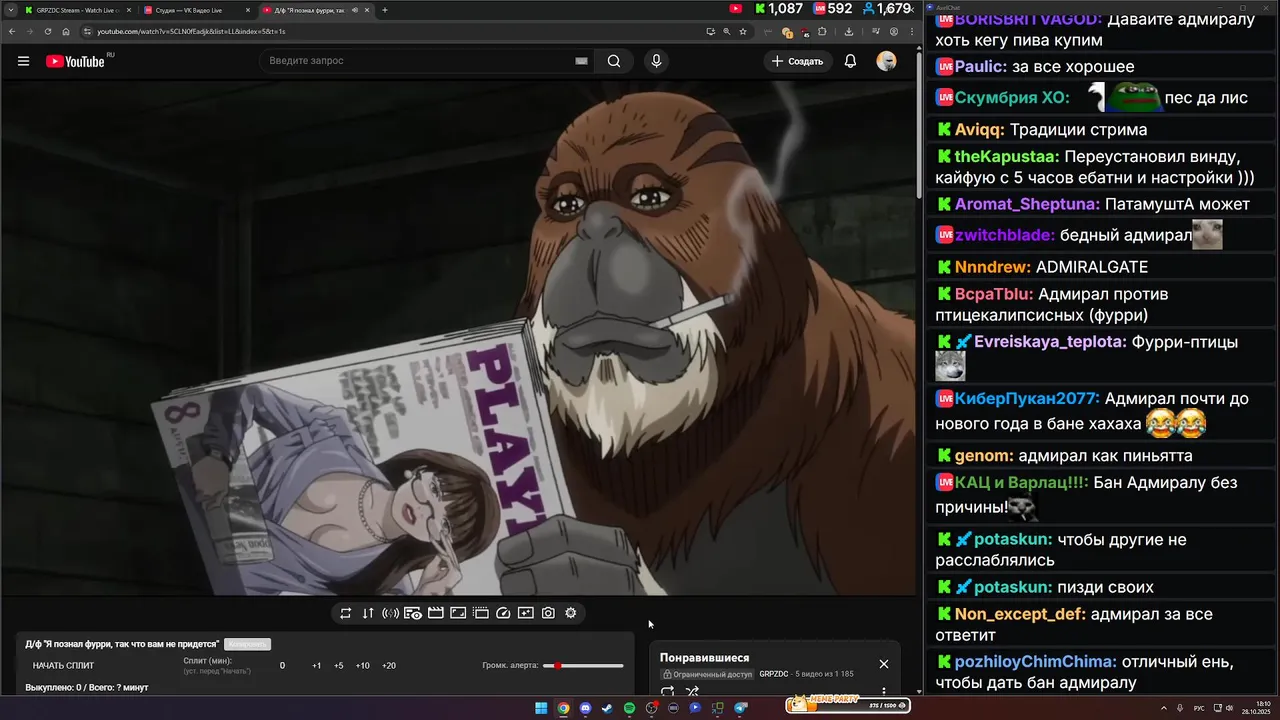This screenshot has width=1280, height=720.
Task: Adjust the "Громк. алерта" volume slider
Action: pos(583,665)
